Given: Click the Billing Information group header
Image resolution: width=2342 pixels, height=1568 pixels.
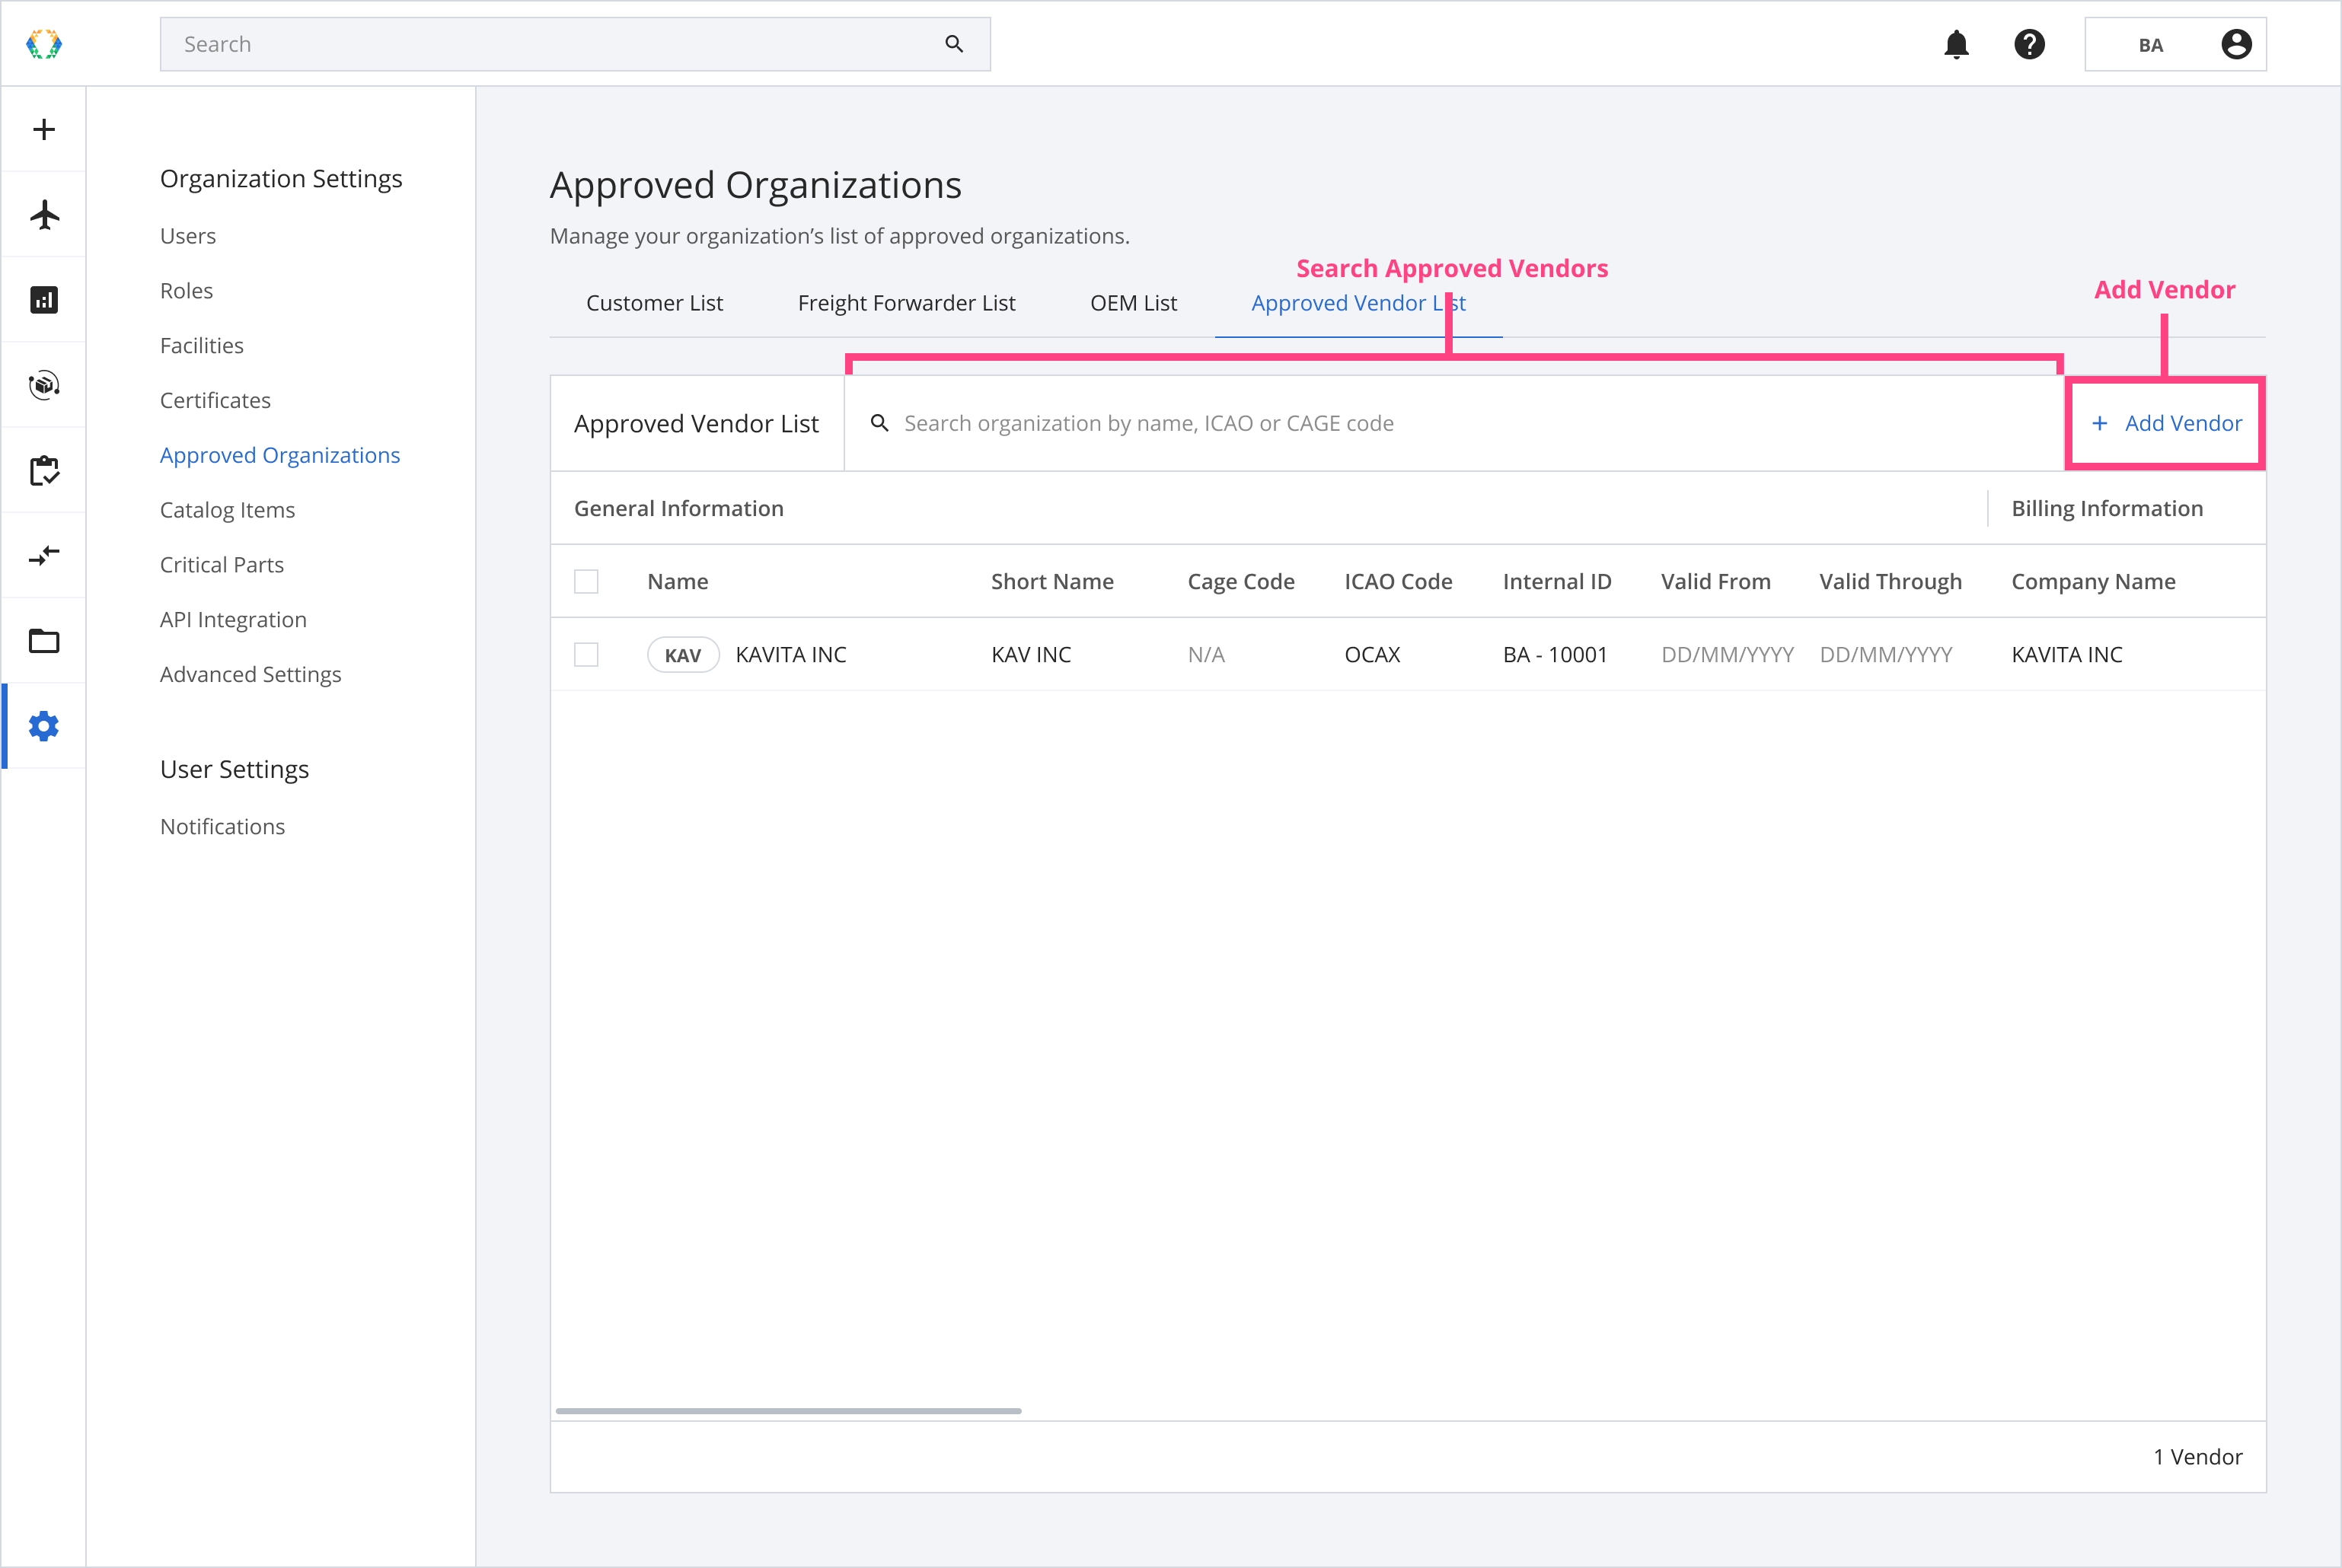Looking at the screenshot, I should 2107,509.
